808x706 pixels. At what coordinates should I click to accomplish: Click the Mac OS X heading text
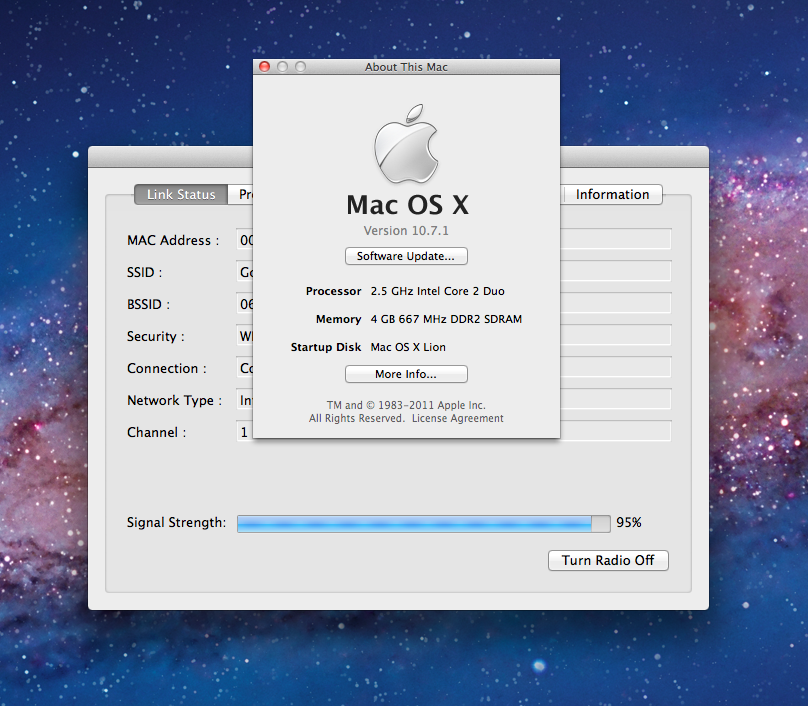tap(407, 205)
